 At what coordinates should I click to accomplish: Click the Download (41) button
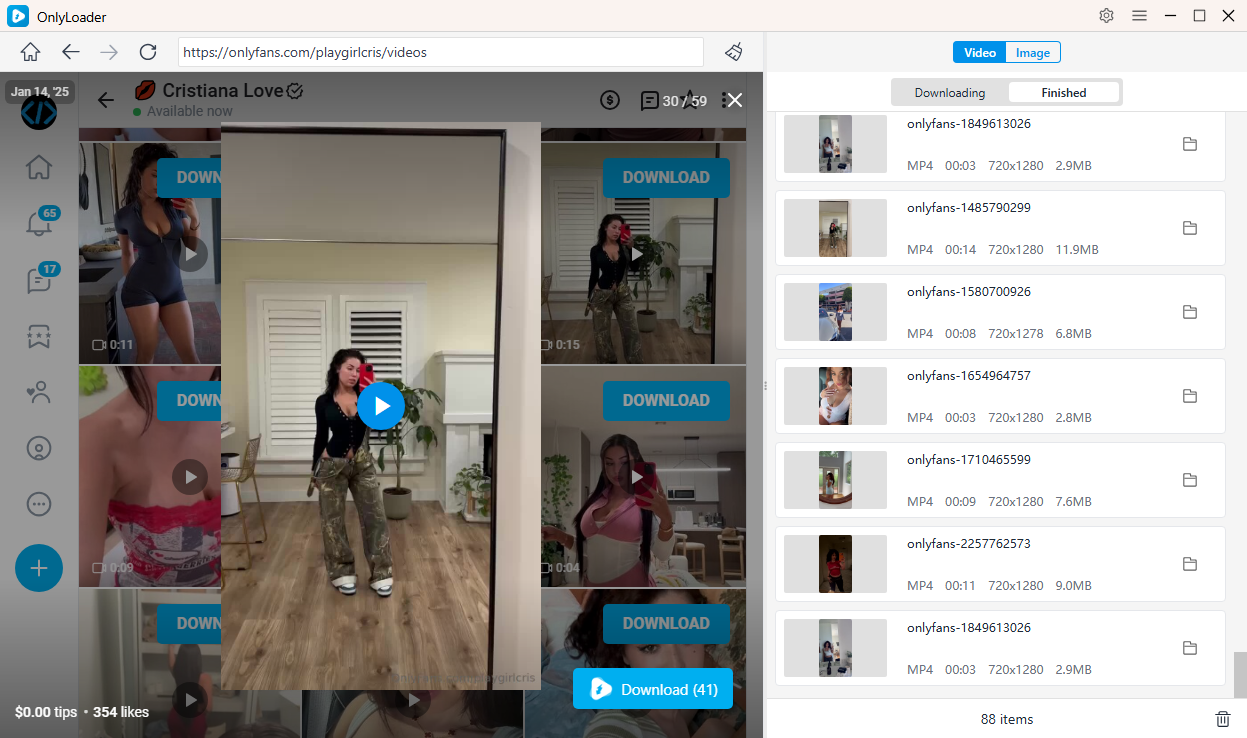tap(653, 689)
